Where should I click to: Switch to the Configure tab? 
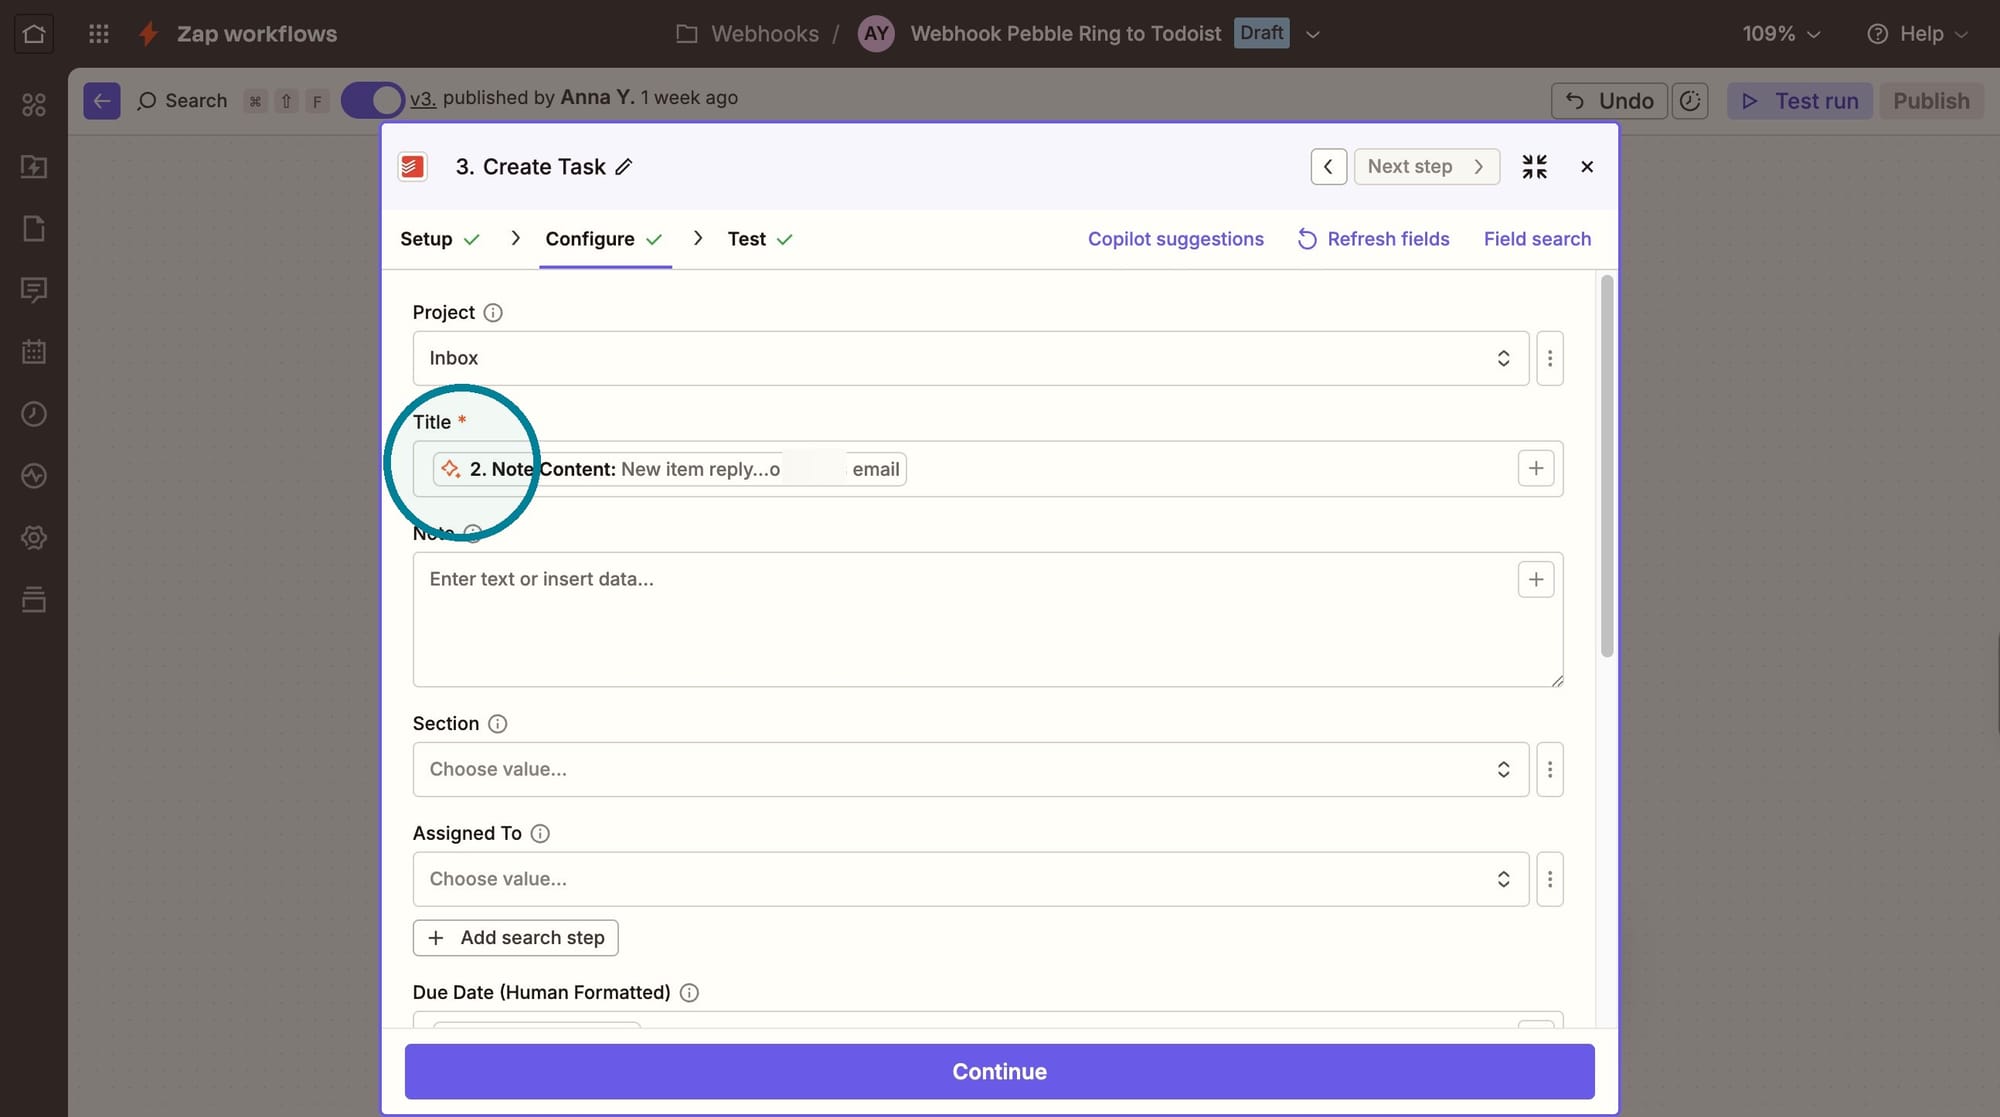tap(604, 239)
